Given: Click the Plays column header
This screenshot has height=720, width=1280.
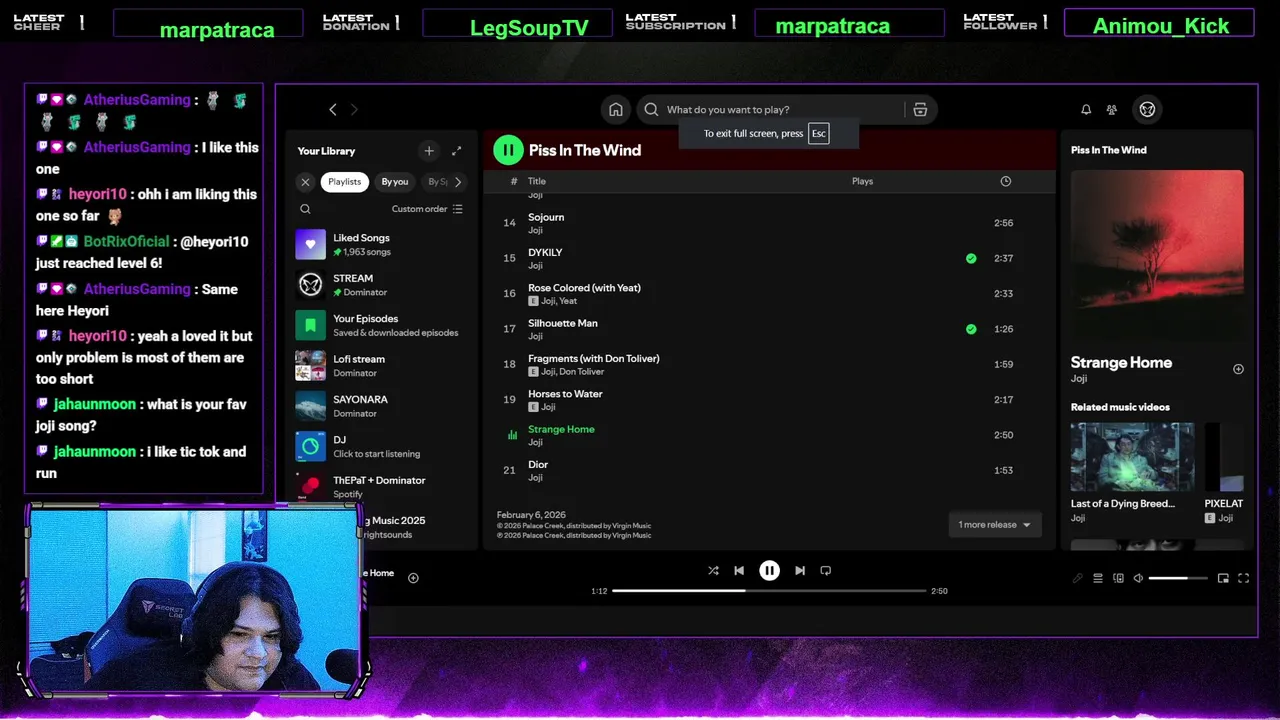Looking at the screenshot, I should click(862, 181).
